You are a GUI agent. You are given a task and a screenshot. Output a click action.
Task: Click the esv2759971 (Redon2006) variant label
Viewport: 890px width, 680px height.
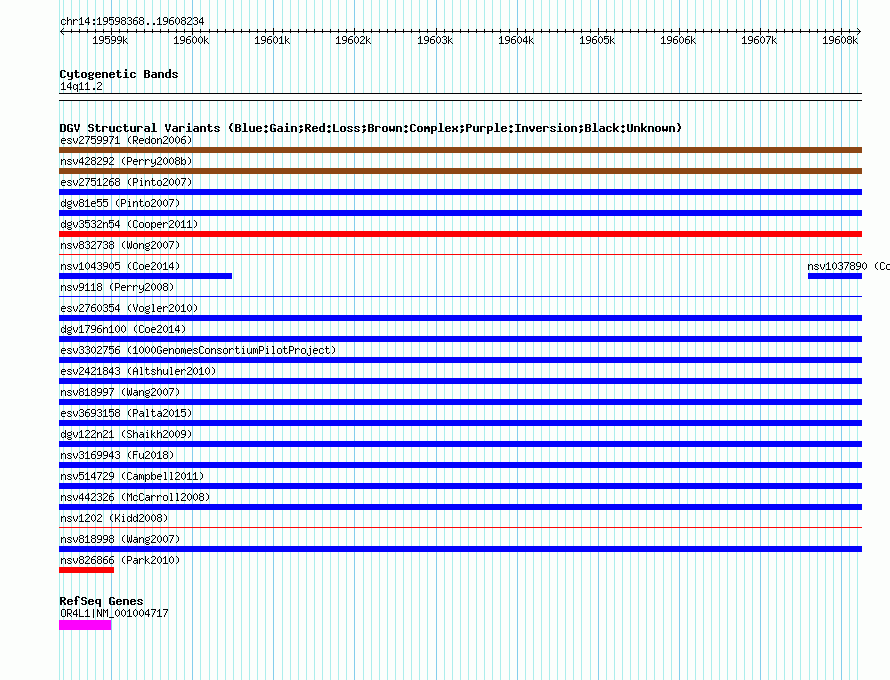(x=126, y=140)
